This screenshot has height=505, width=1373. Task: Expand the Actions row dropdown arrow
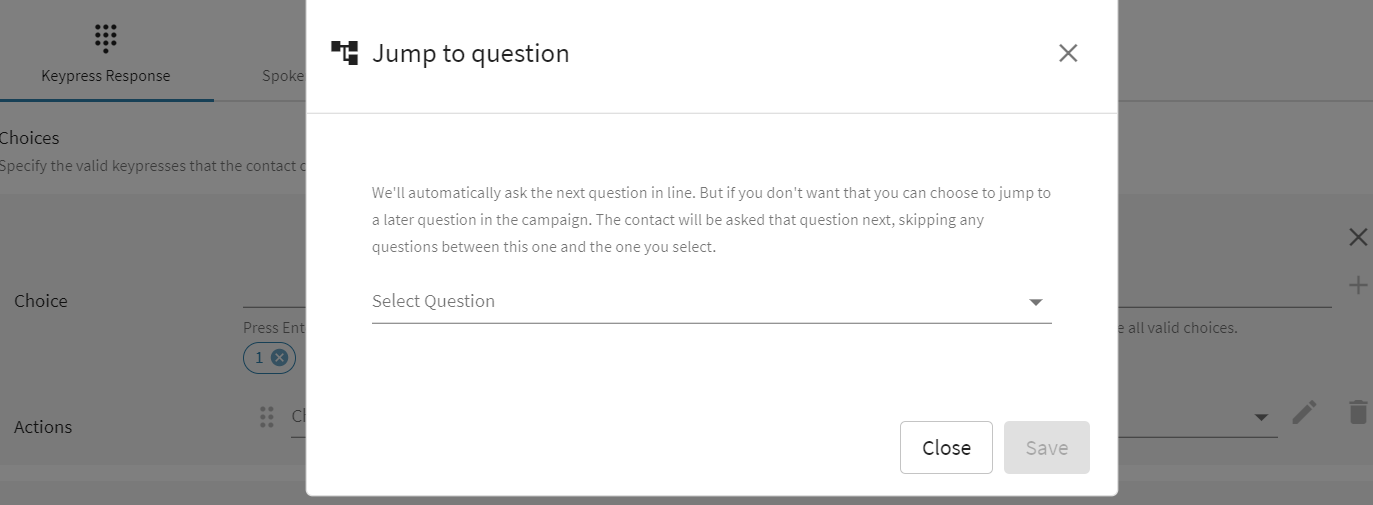[x=1261, y=417]
